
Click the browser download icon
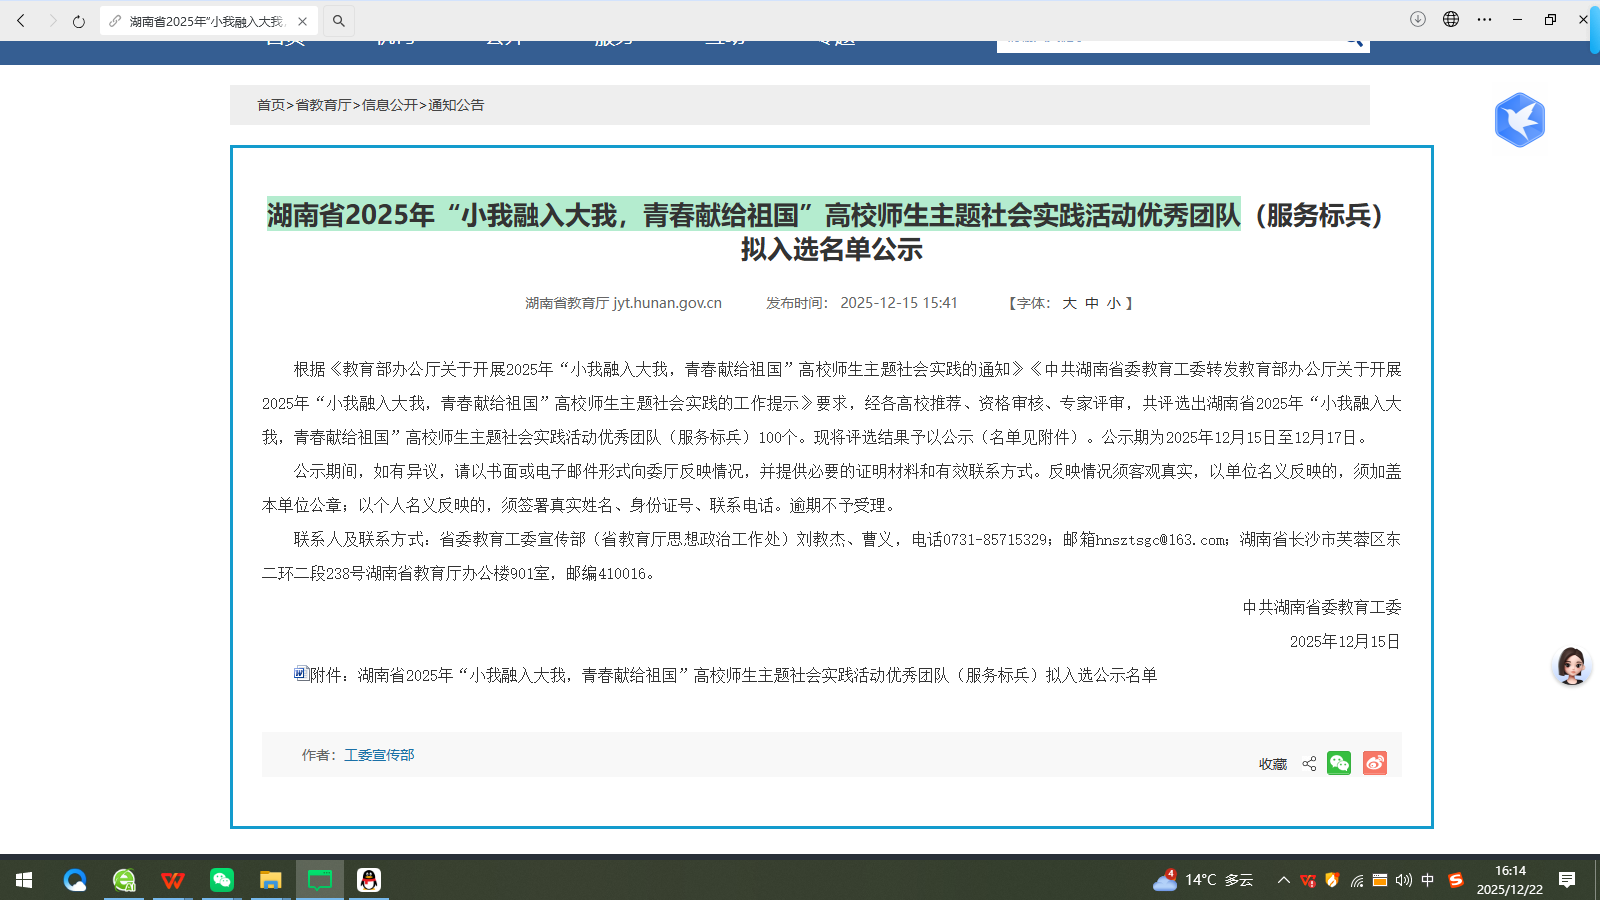pos(1417,19)
